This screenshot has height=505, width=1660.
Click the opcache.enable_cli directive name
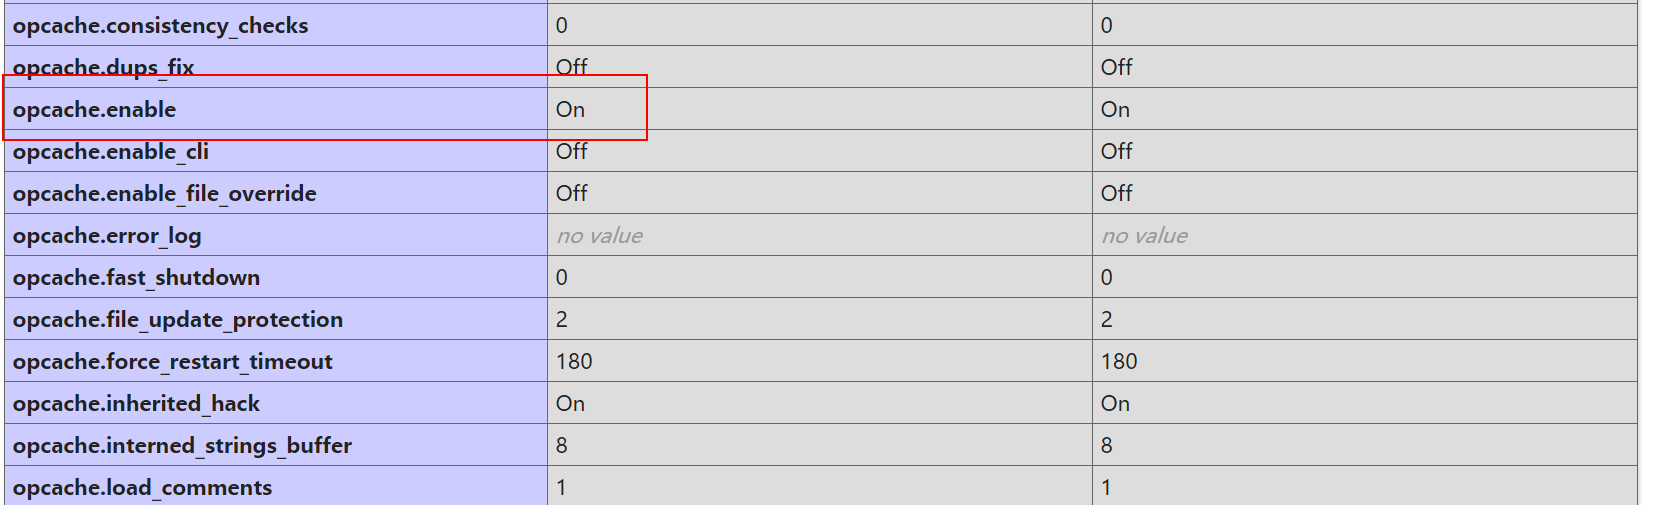coord(110,152)
